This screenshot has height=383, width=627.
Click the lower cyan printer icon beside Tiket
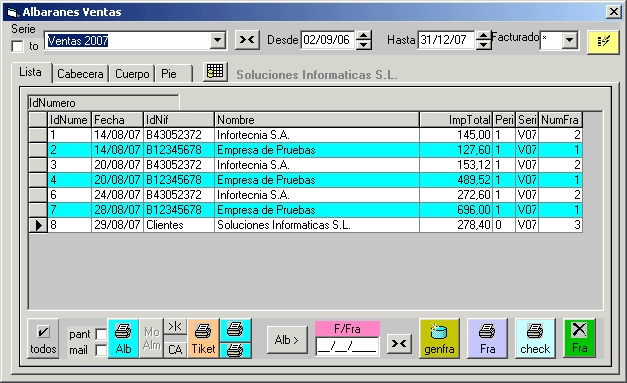tap(236, 350)
